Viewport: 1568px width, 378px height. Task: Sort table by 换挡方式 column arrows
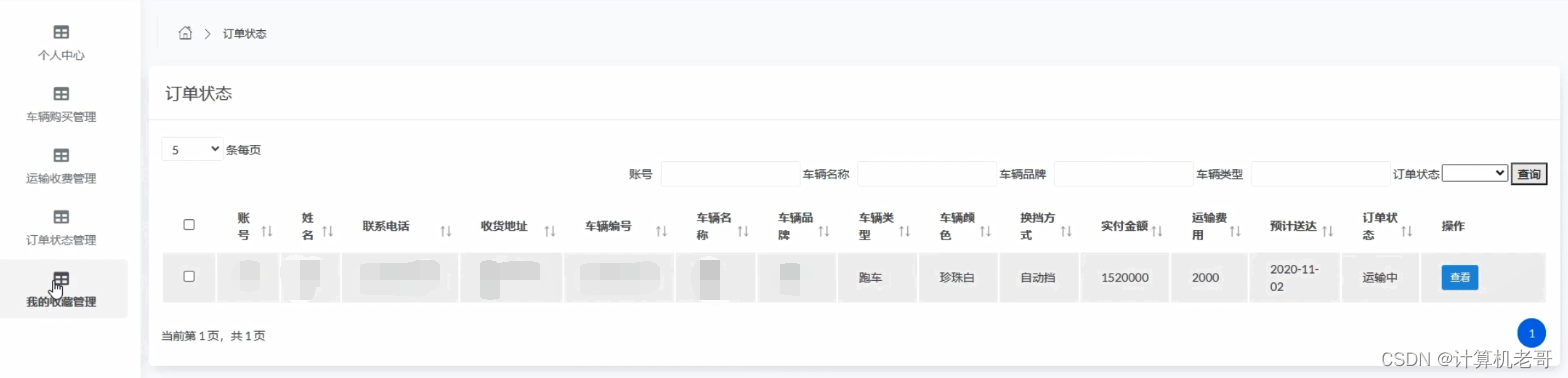coord(1066,231)
